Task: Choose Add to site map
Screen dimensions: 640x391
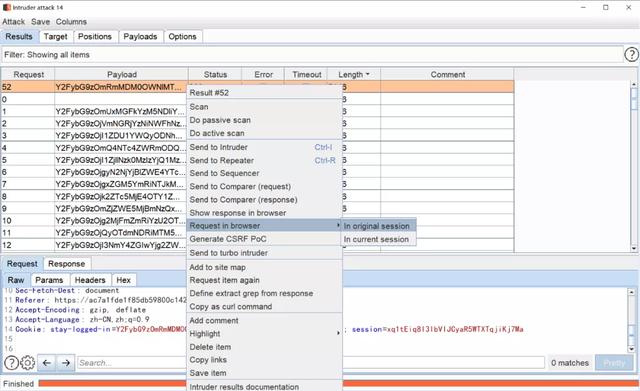Action: click(264, 267)
